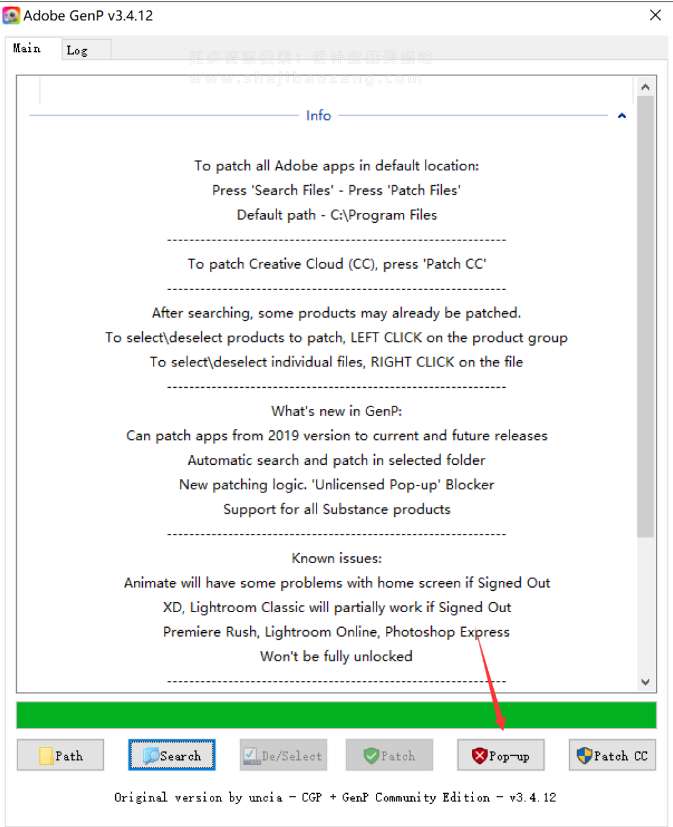
Task: Switch to the Main tab
Action: pos(33,49)
